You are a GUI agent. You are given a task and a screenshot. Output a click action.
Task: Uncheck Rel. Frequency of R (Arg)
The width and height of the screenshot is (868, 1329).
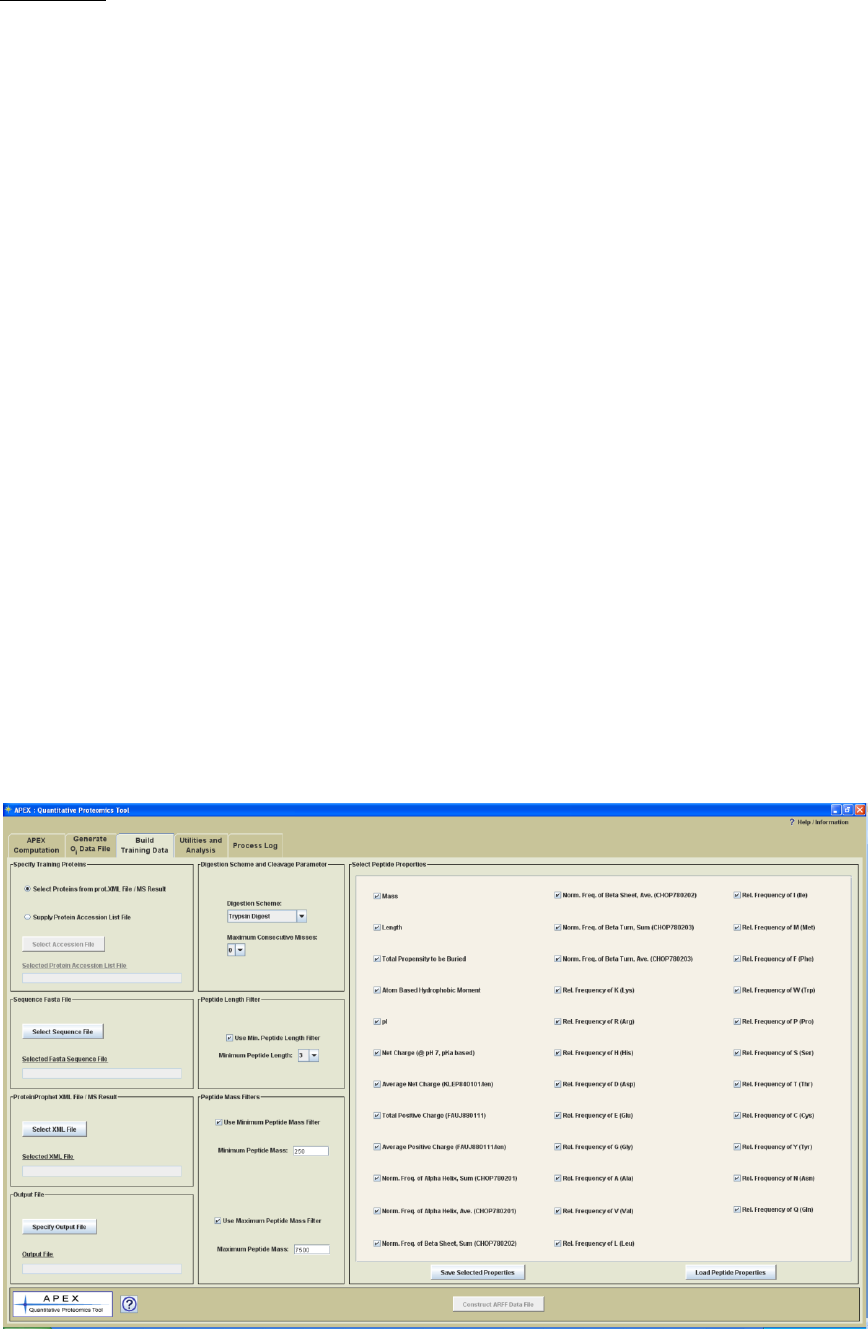(557, 1021)
